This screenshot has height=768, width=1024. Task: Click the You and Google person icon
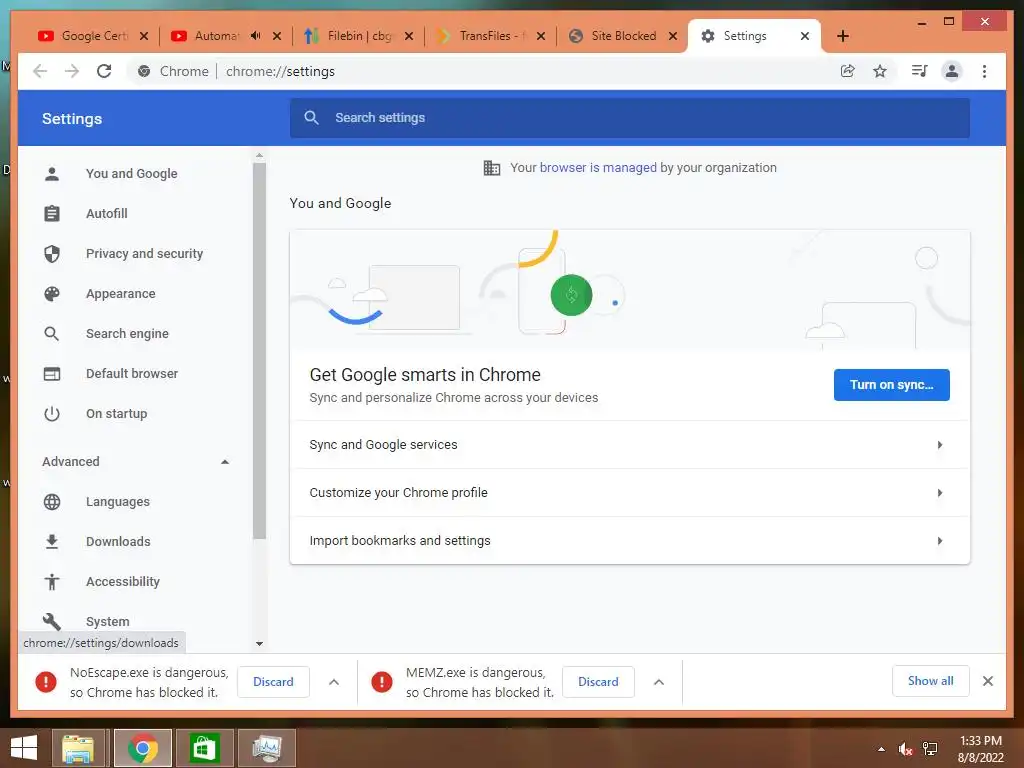click(52, 174)
